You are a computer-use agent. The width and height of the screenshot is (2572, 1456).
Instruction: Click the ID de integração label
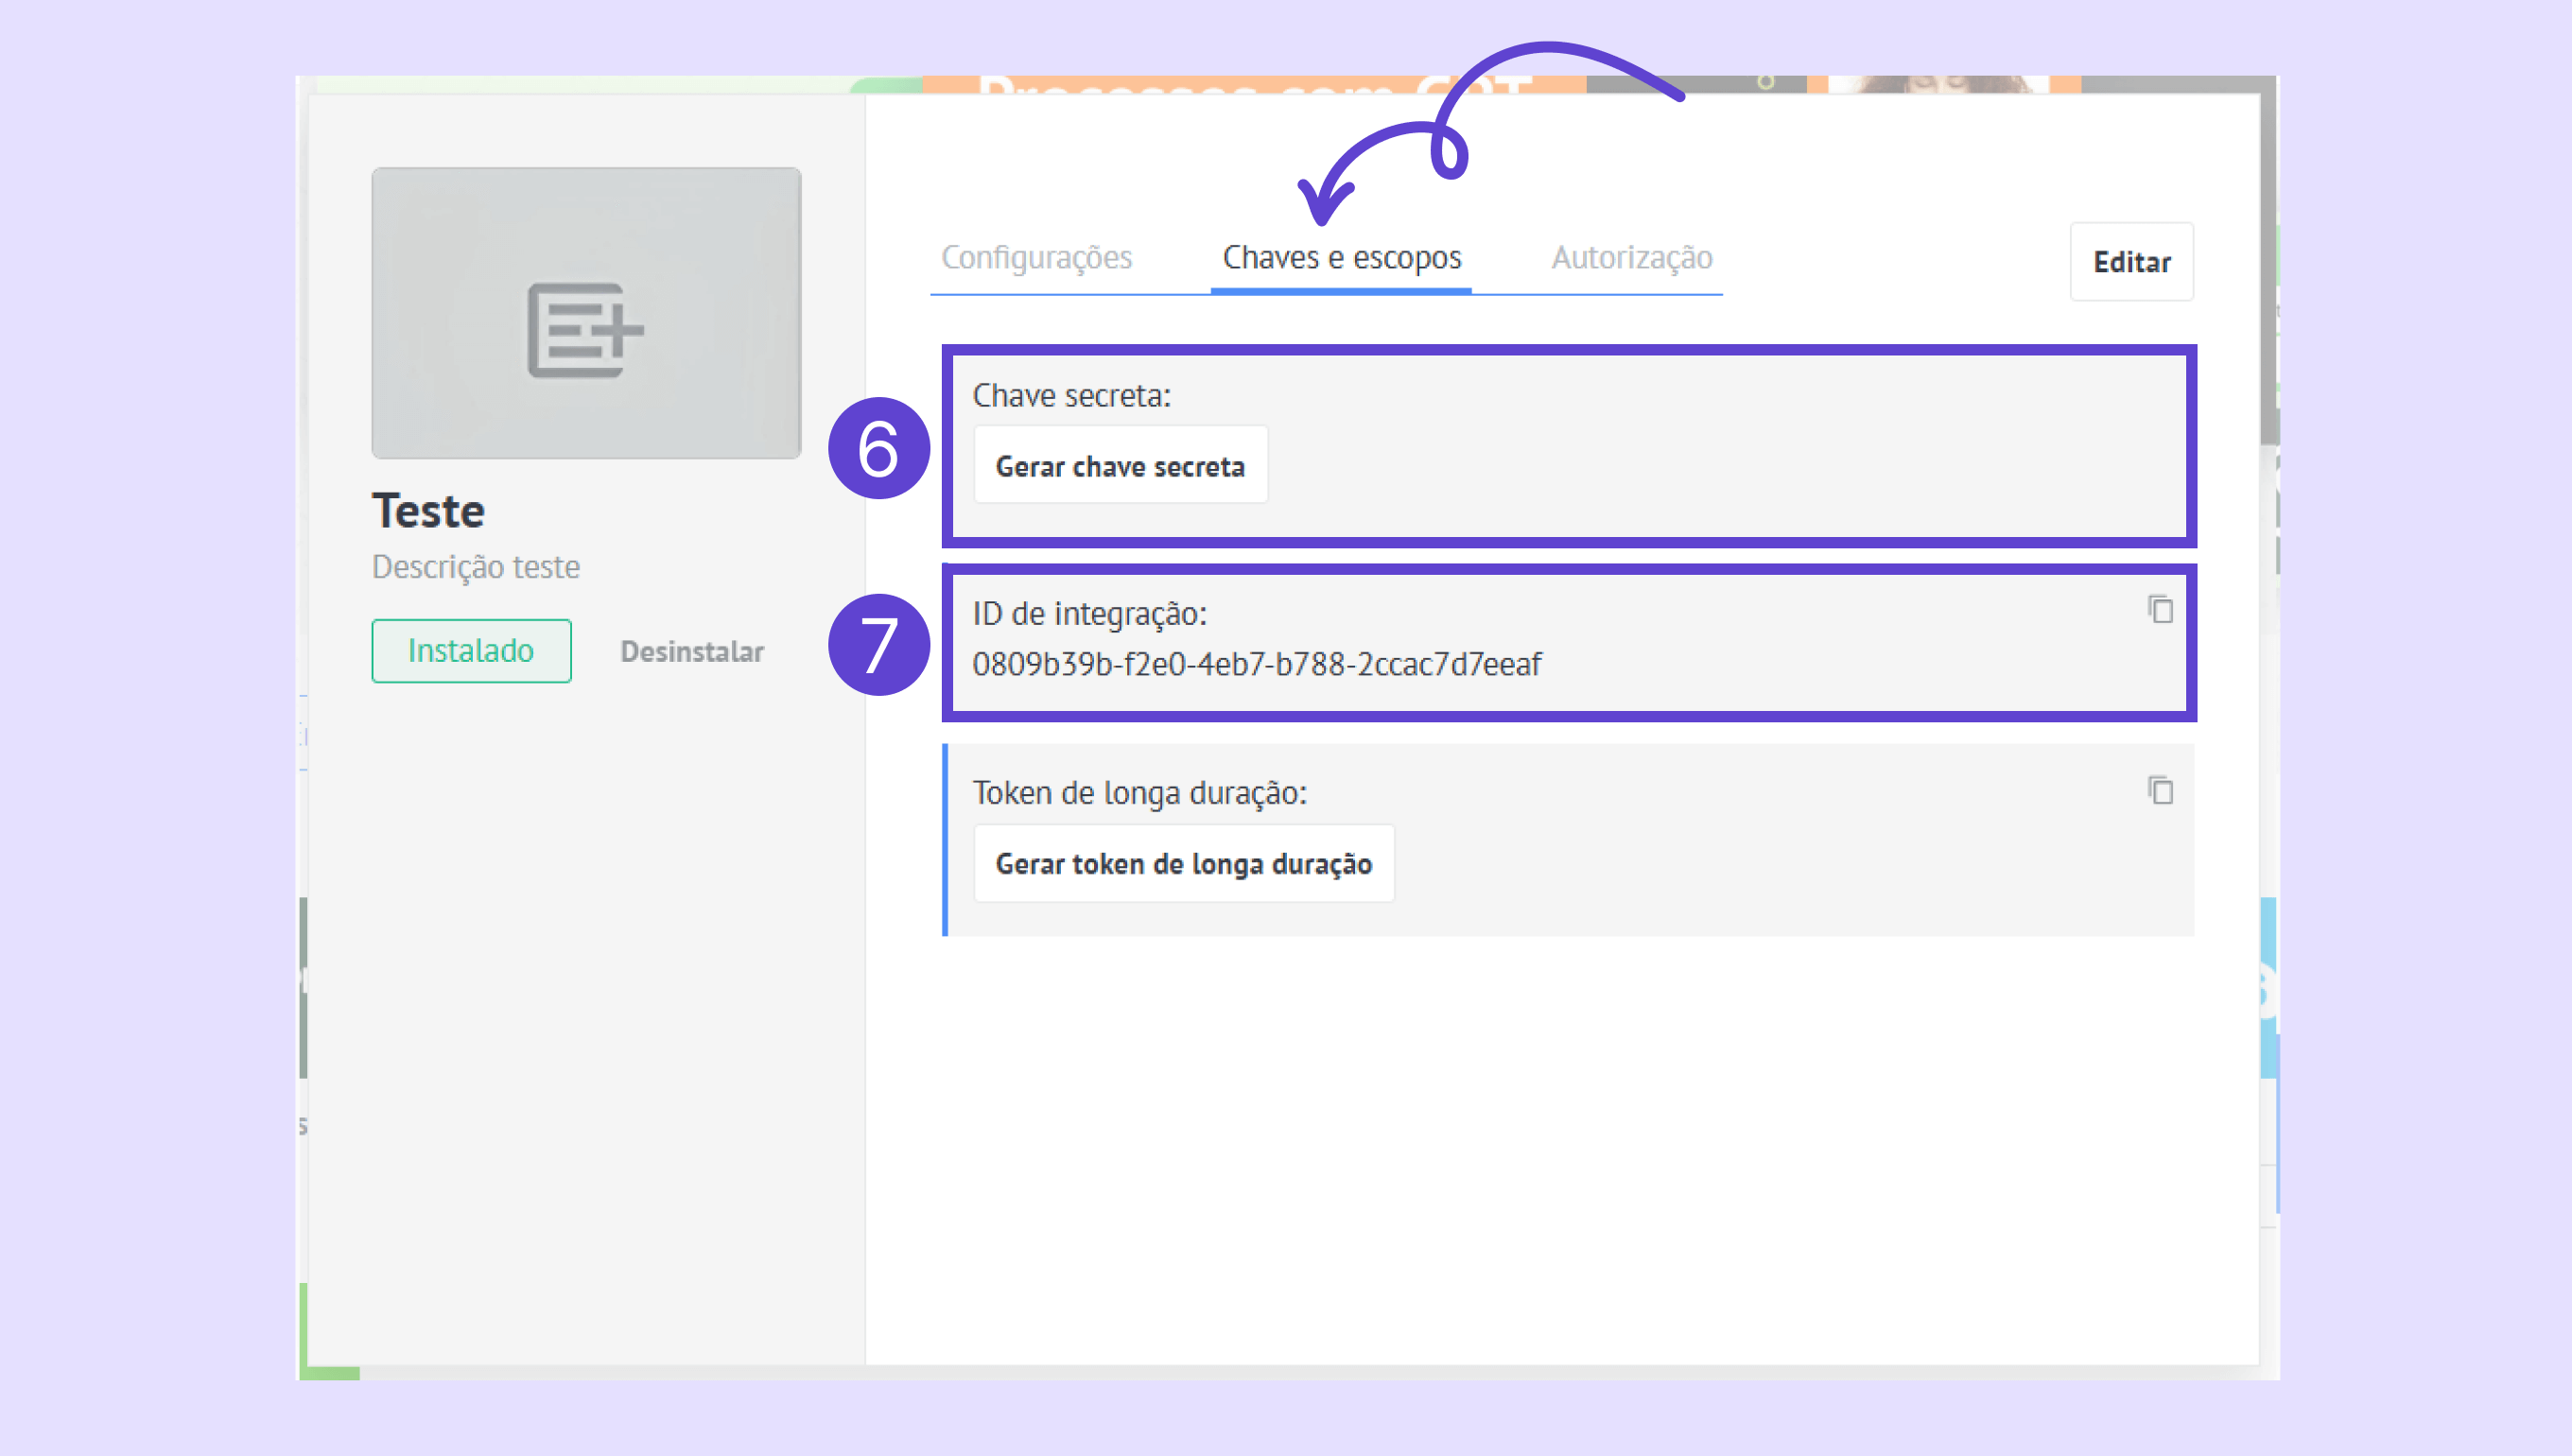tap(1089, 614)
